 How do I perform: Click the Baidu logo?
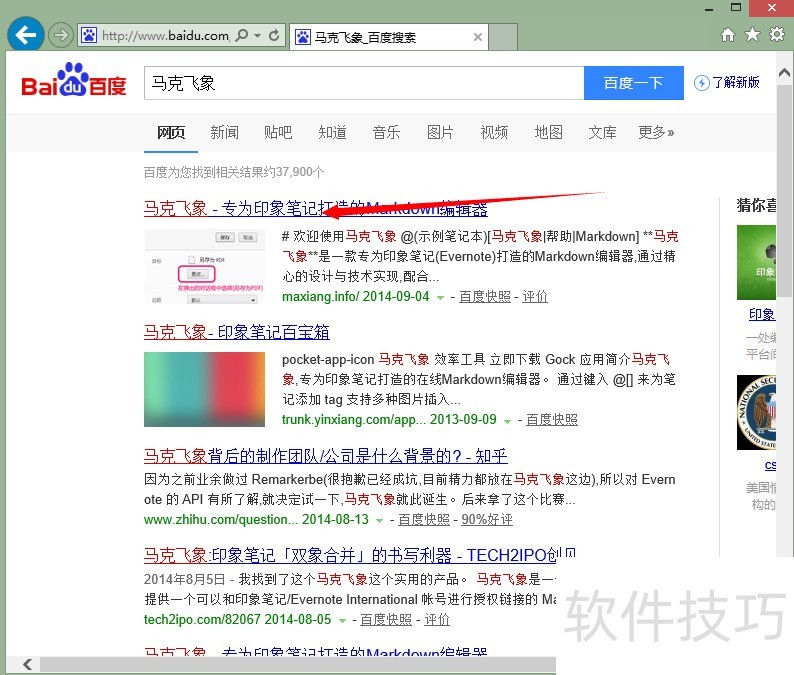click(x=74, y=80)
